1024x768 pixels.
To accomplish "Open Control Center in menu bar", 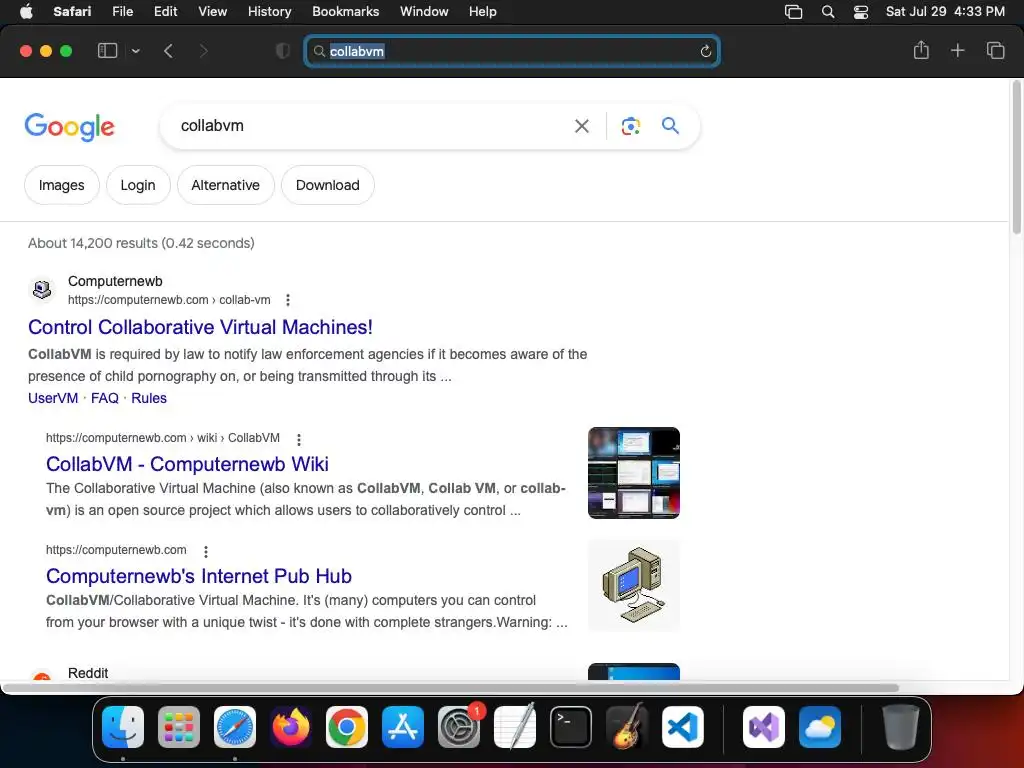I will click(x=861, y=12).
